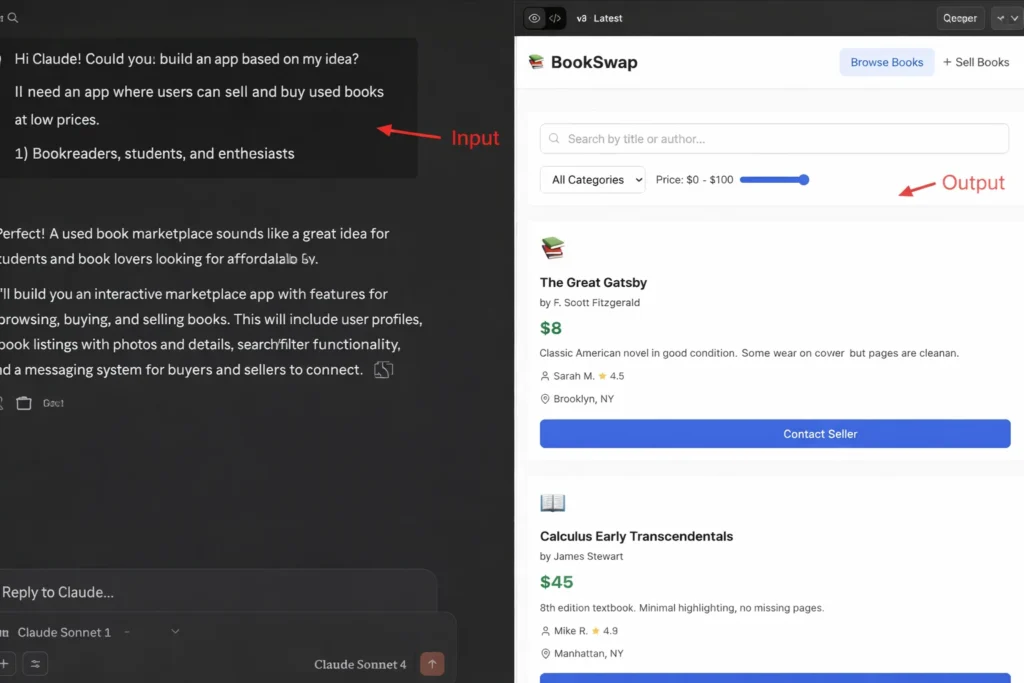This screenshot has width=1024, height=683.
Task: Click the plus attachment icon in reply box
Action: pyautogui.click(x=5, y=663)
